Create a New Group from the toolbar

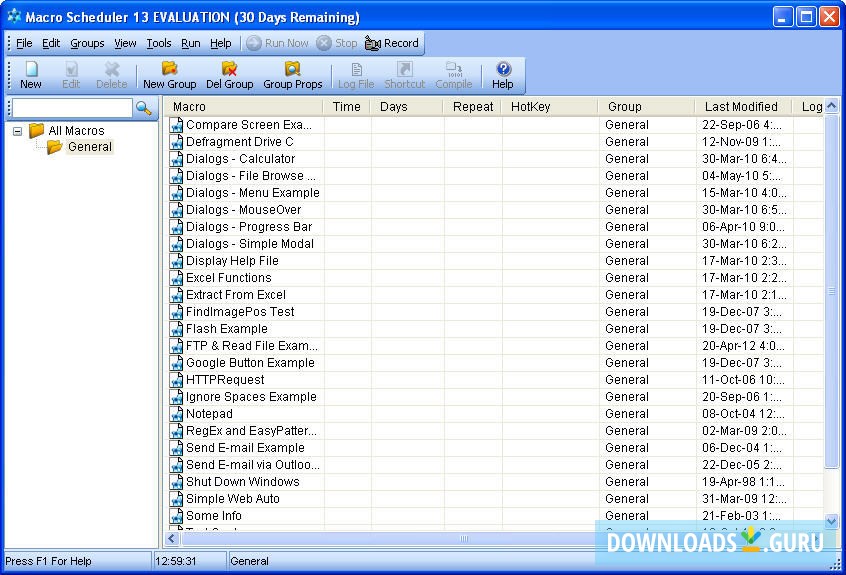pyautogui.click(x=169, y=75)
